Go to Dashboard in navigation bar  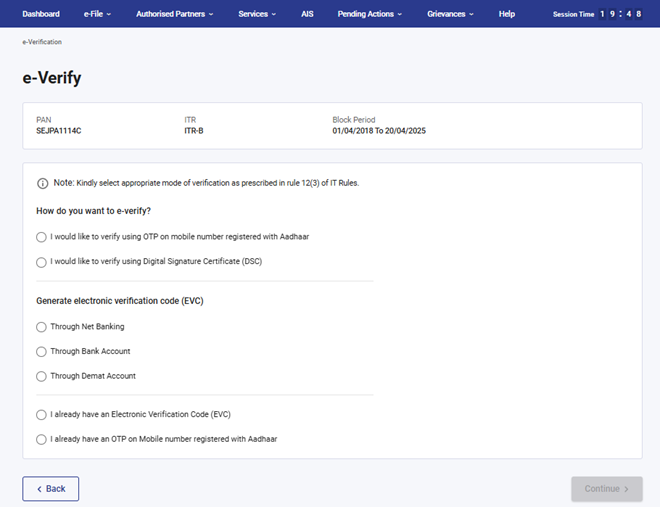(x=41, y=14)
